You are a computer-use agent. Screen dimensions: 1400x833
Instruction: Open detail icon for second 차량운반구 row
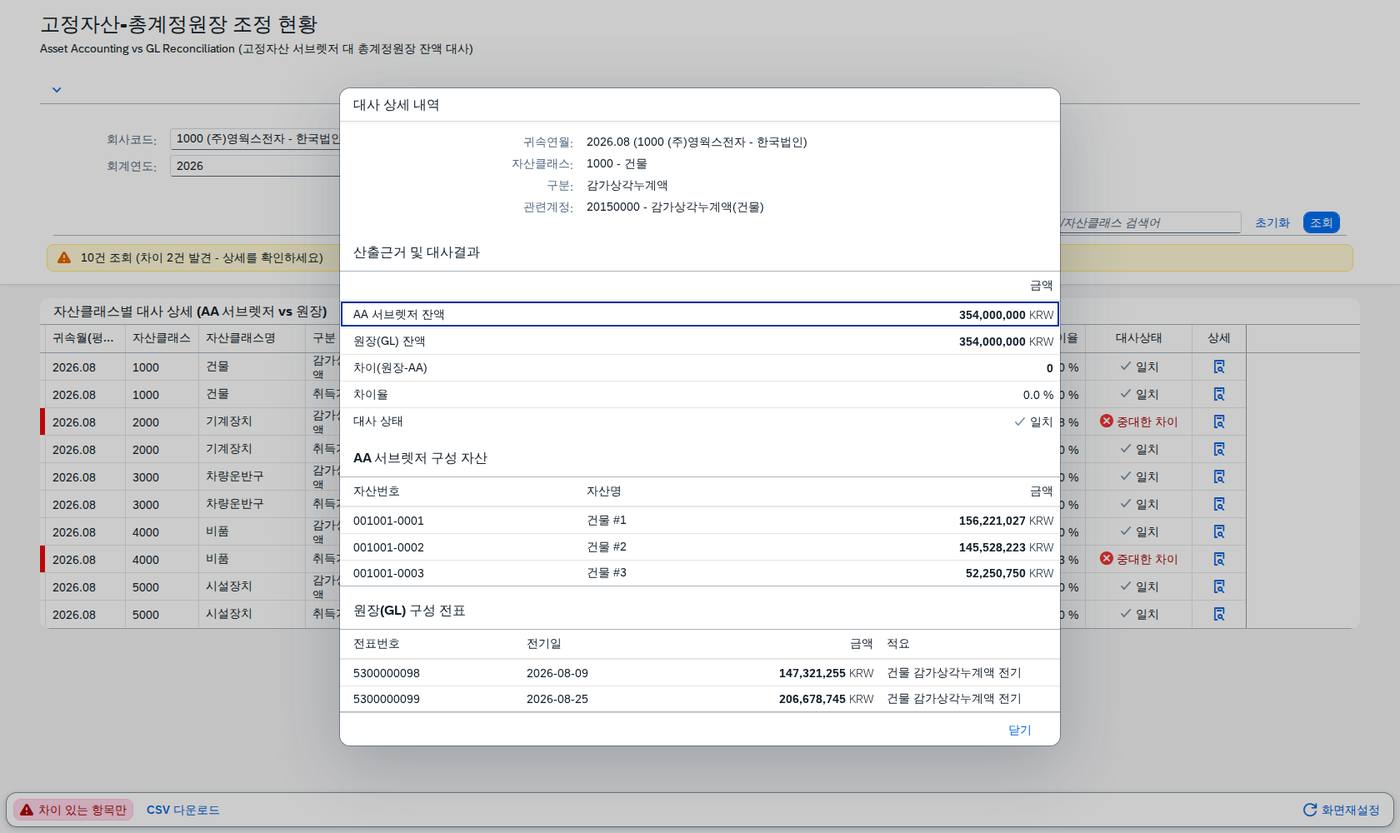coord(1219,504)
